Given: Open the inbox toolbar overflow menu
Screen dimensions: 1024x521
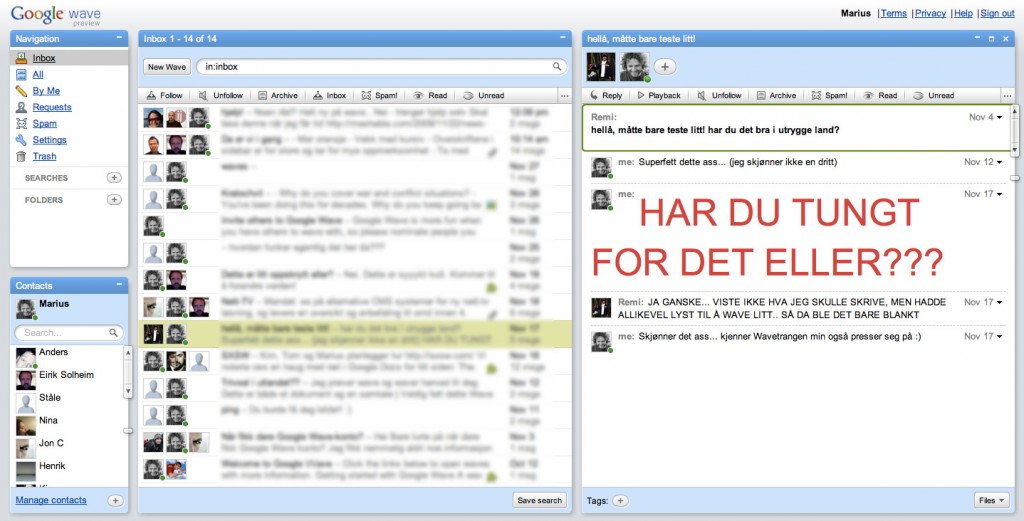Looking at the screenshot, I should click(x=565, y=95).
